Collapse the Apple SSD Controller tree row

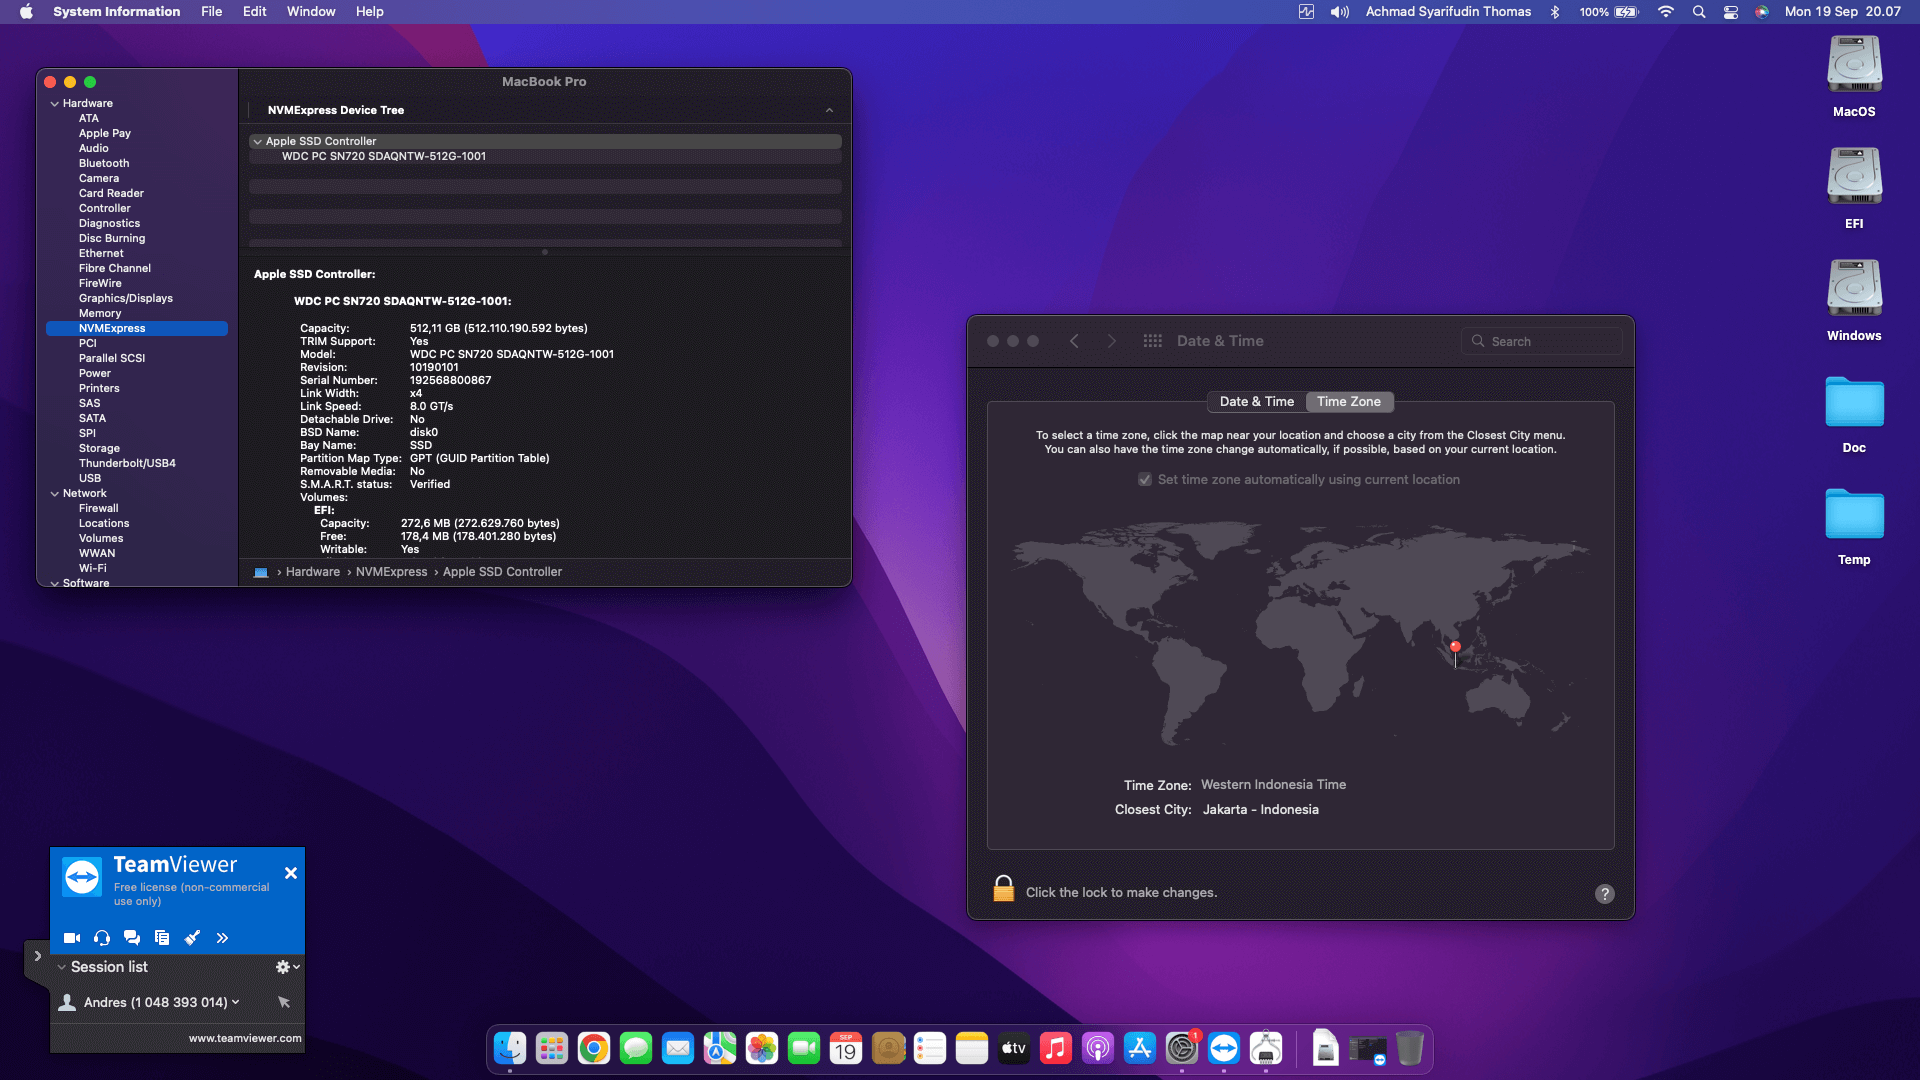[257, 142]
